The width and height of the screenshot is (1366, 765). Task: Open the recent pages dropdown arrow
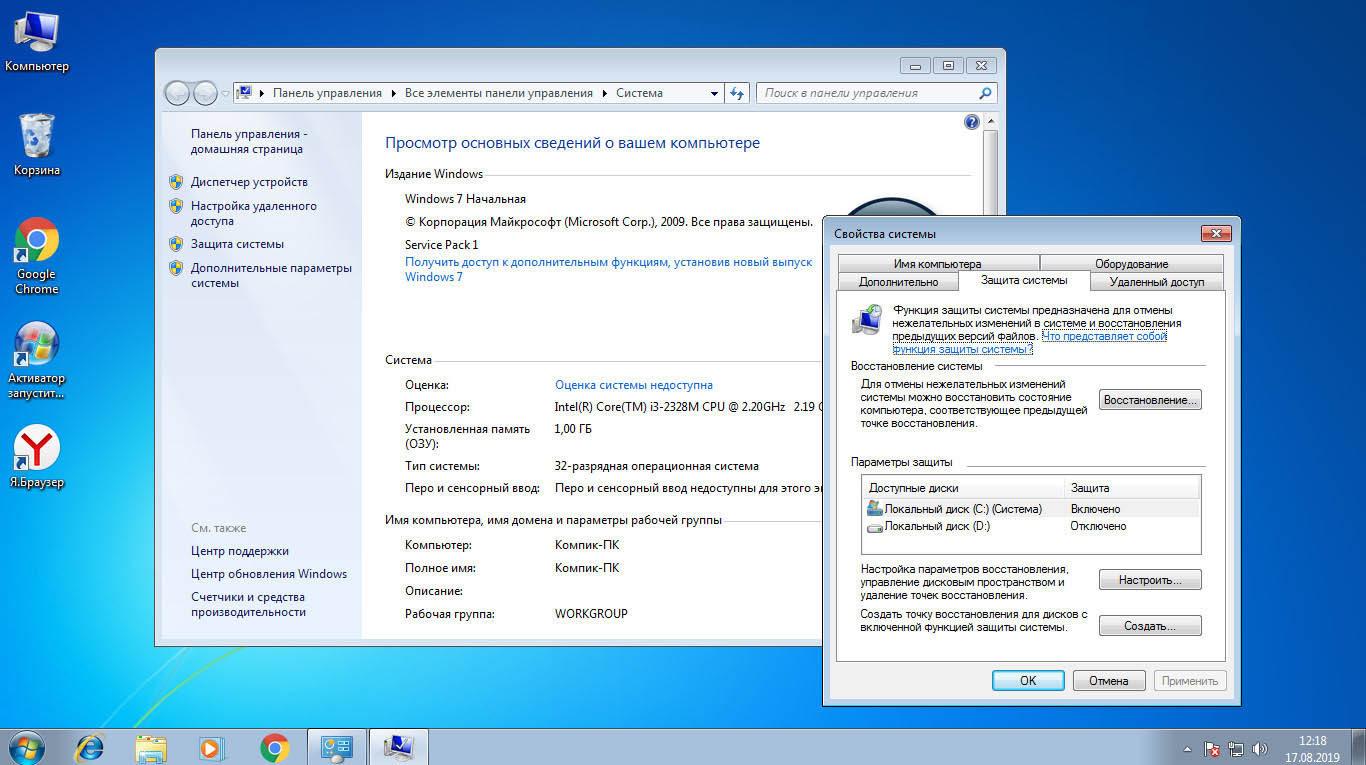pyautogui.click(x=226, y=93)
